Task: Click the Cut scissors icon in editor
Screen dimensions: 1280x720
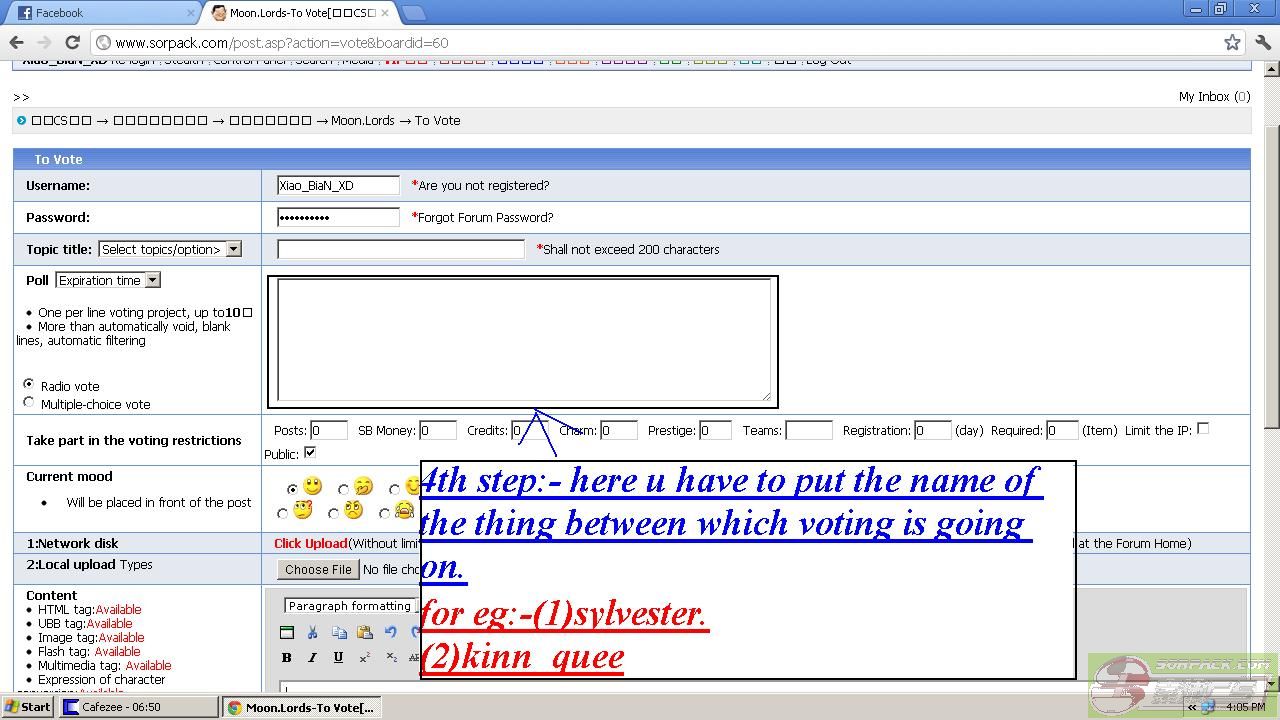Action: coord(312,632)
